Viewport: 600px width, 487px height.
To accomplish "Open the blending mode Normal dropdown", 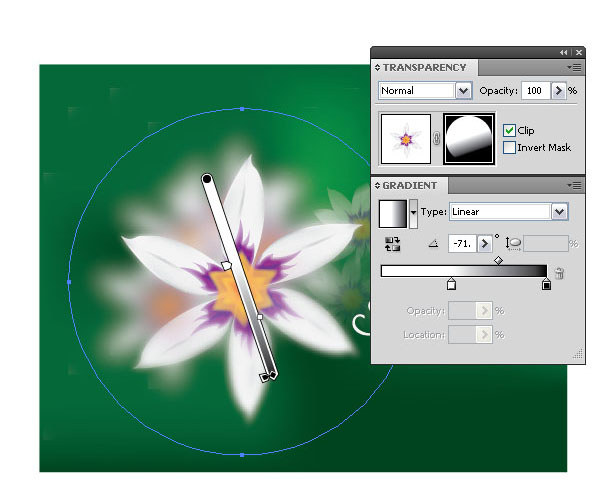I will (463, 91).
